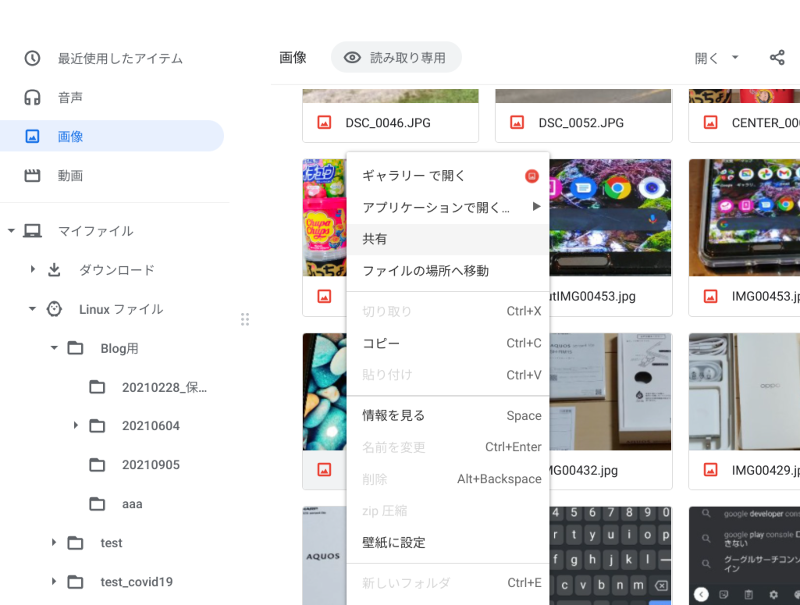Click the red image badge on DSC_0052.JPG
The width and height of the screenshot is (800, 605).
point(516,122)
